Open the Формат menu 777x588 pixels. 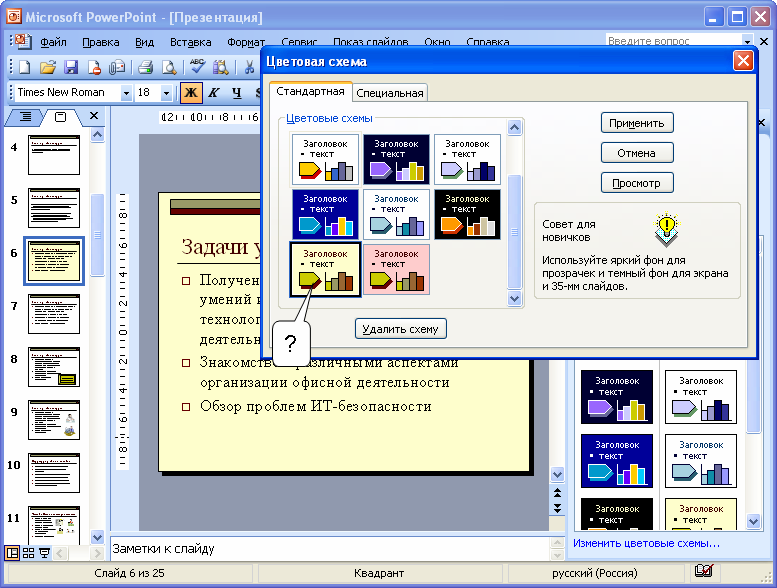246,42
